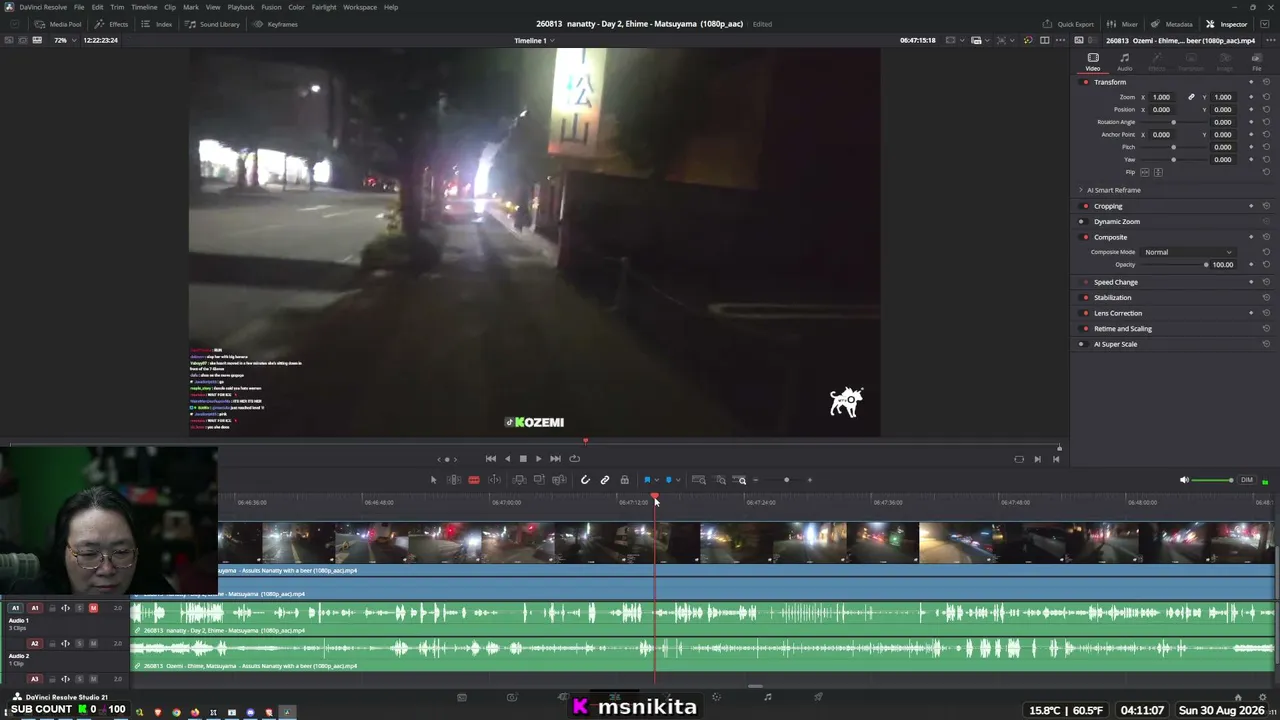Click the Opacity value field
The image size is (1280, 720).
1223,265
